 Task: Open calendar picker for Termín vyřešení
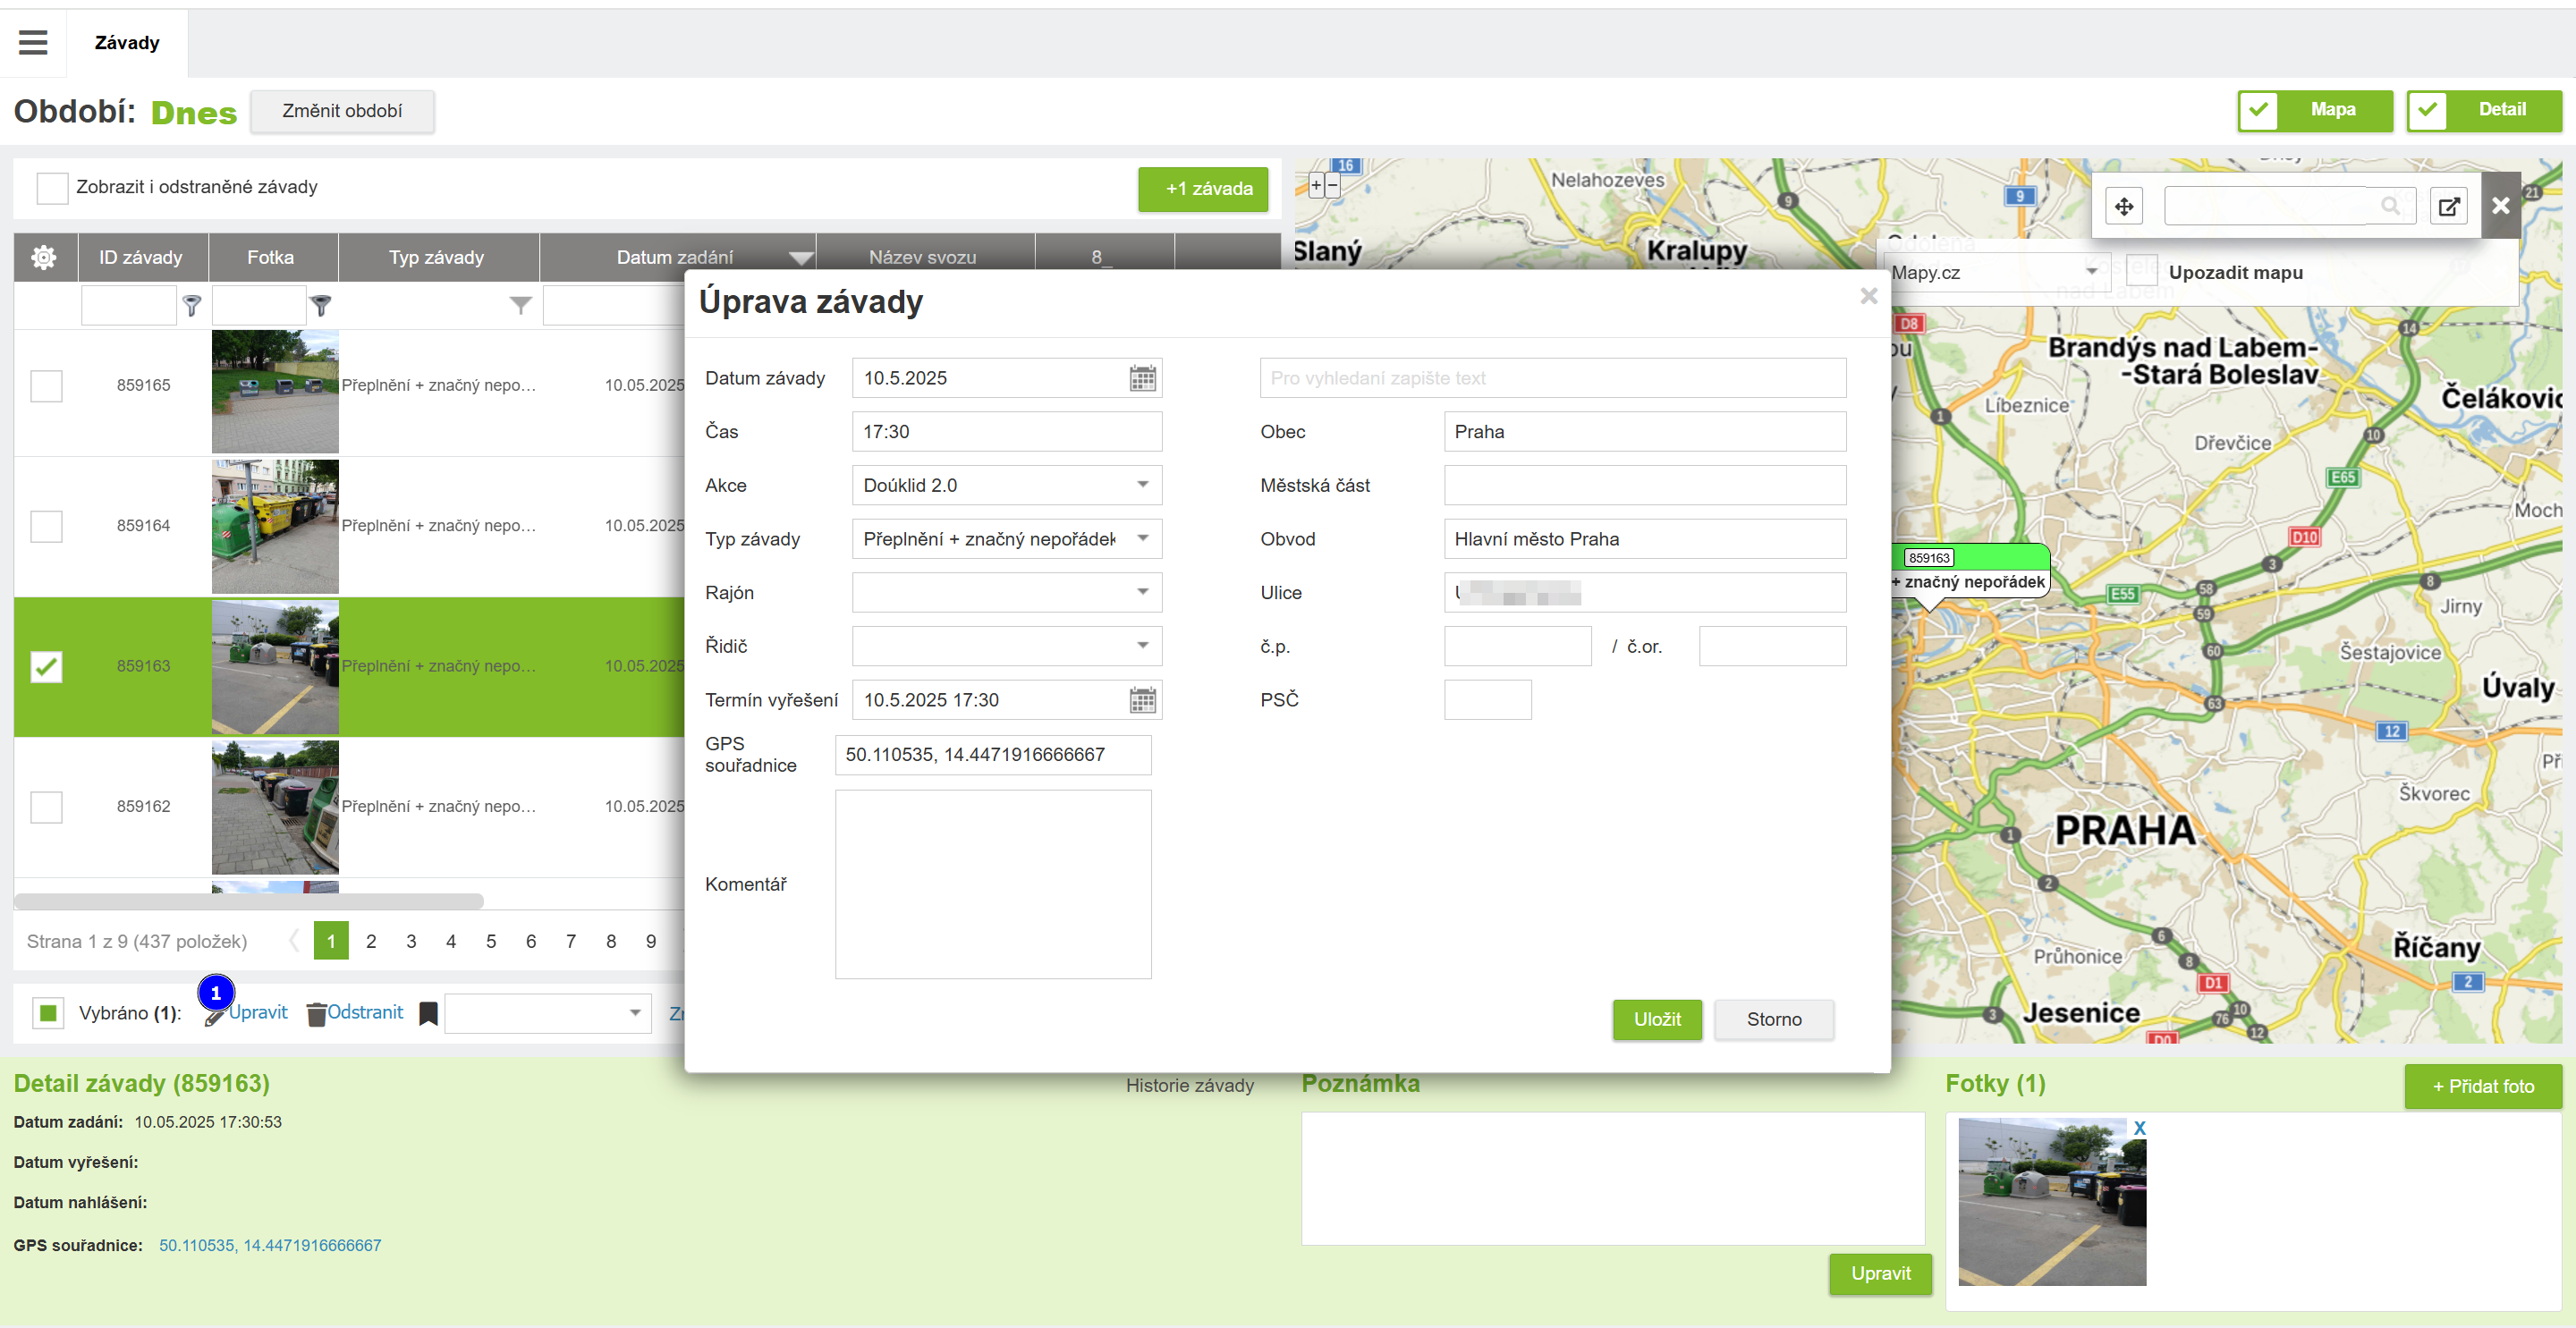pyautogui.click(x=1142, y=700)
